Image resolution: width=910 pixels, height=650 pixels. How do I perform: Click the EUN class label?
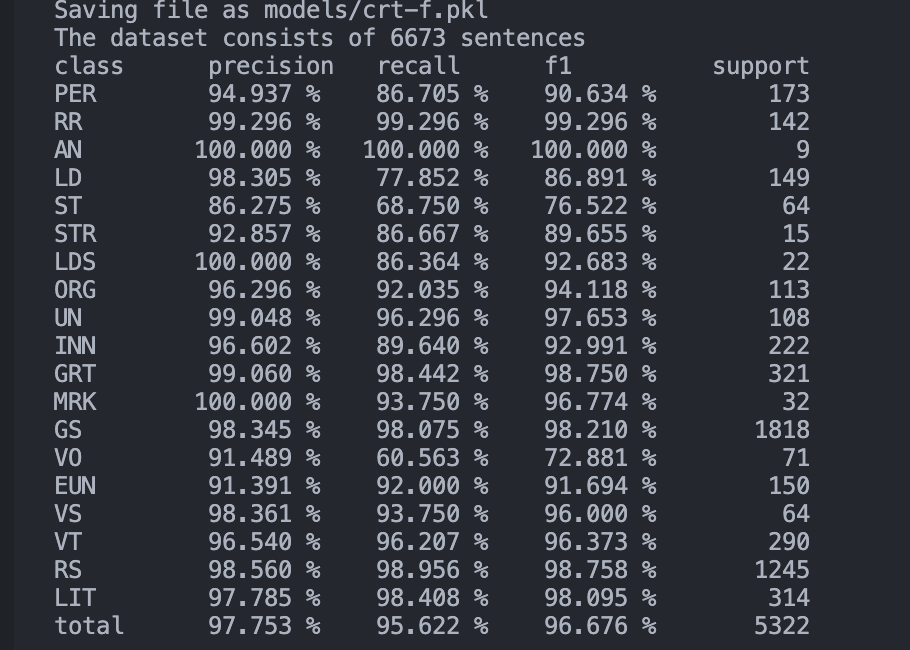click(x=75, y=486)
